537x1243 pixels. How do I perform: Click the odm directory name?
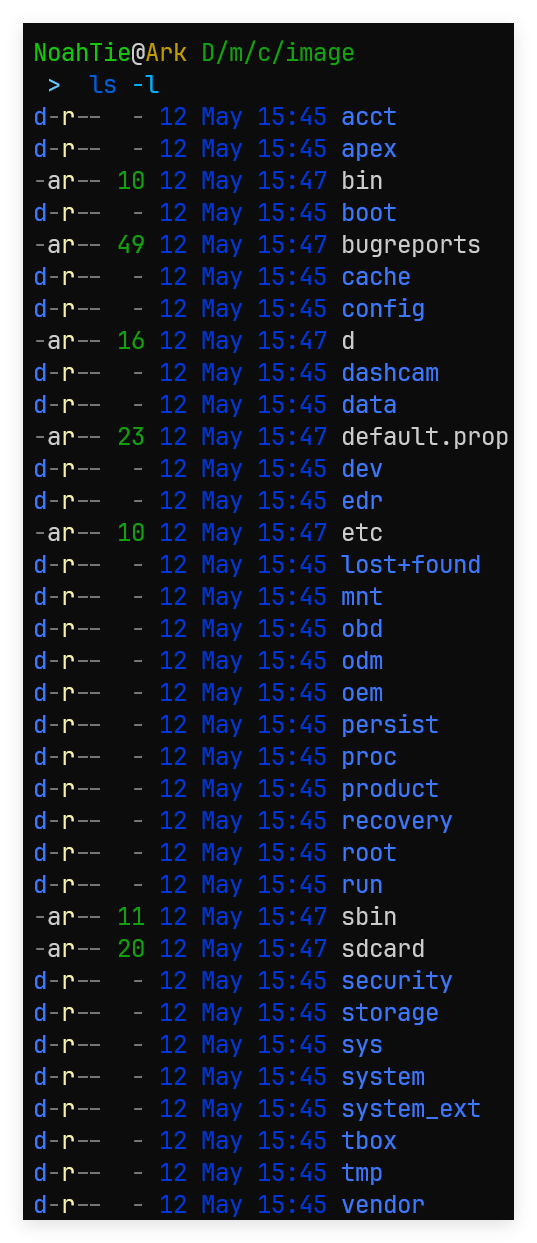coord(362,661)
